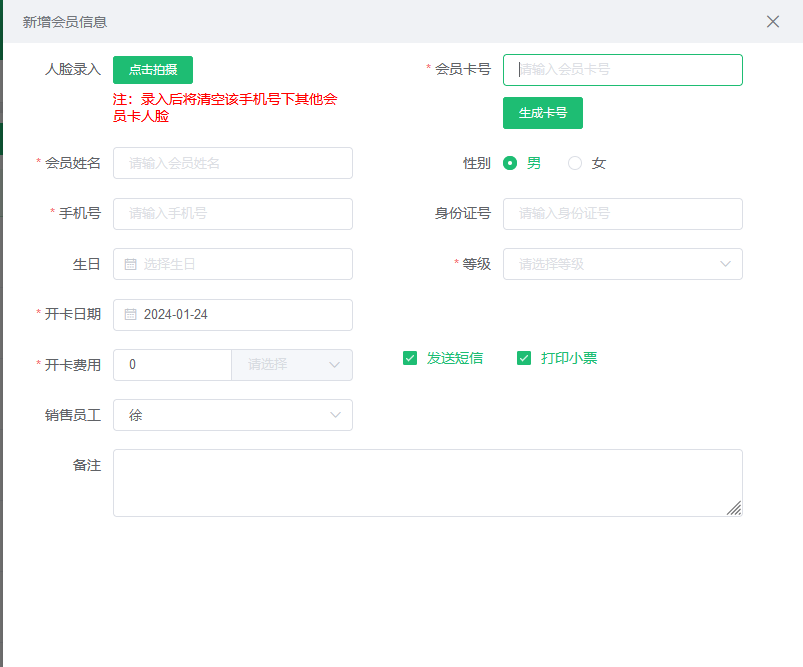803x667 pixels.
Task: Open the 等级 membership level dropdown
Action: pos(622,264)
